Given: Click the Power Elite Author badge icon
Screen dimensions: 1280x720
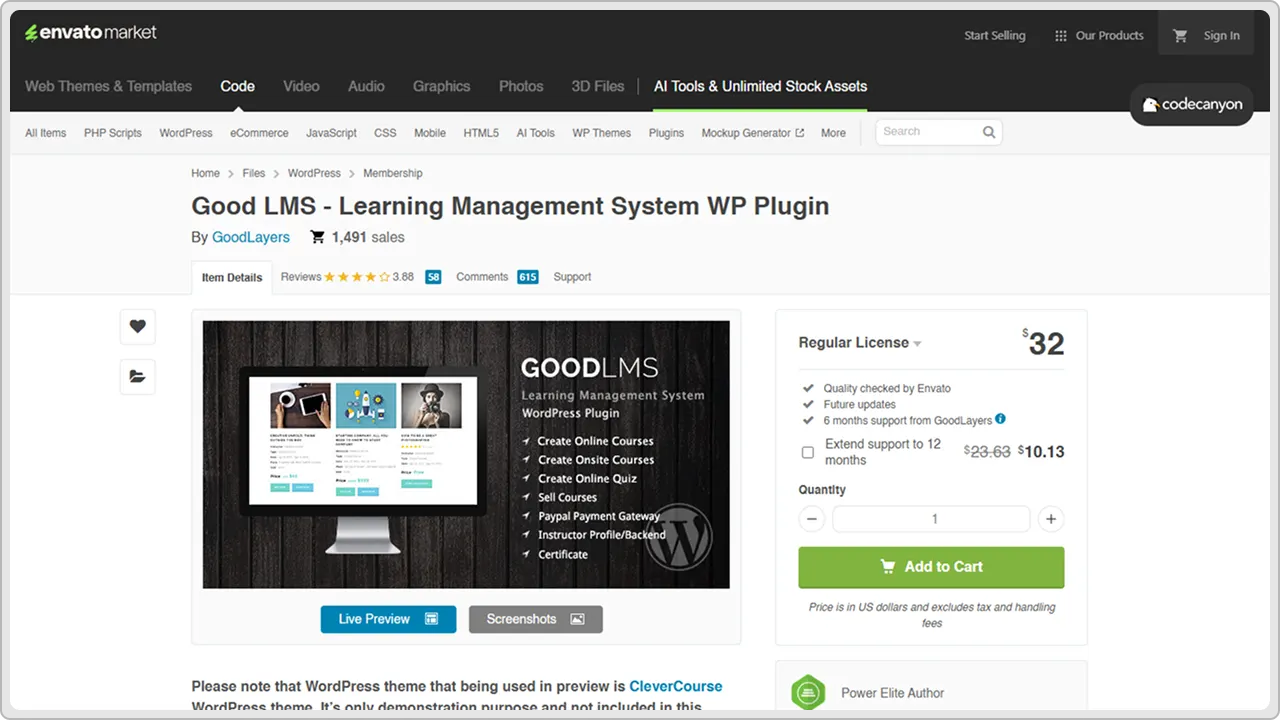Looking at the screenshot, I should pyautogui.click(x=808, y=693).
